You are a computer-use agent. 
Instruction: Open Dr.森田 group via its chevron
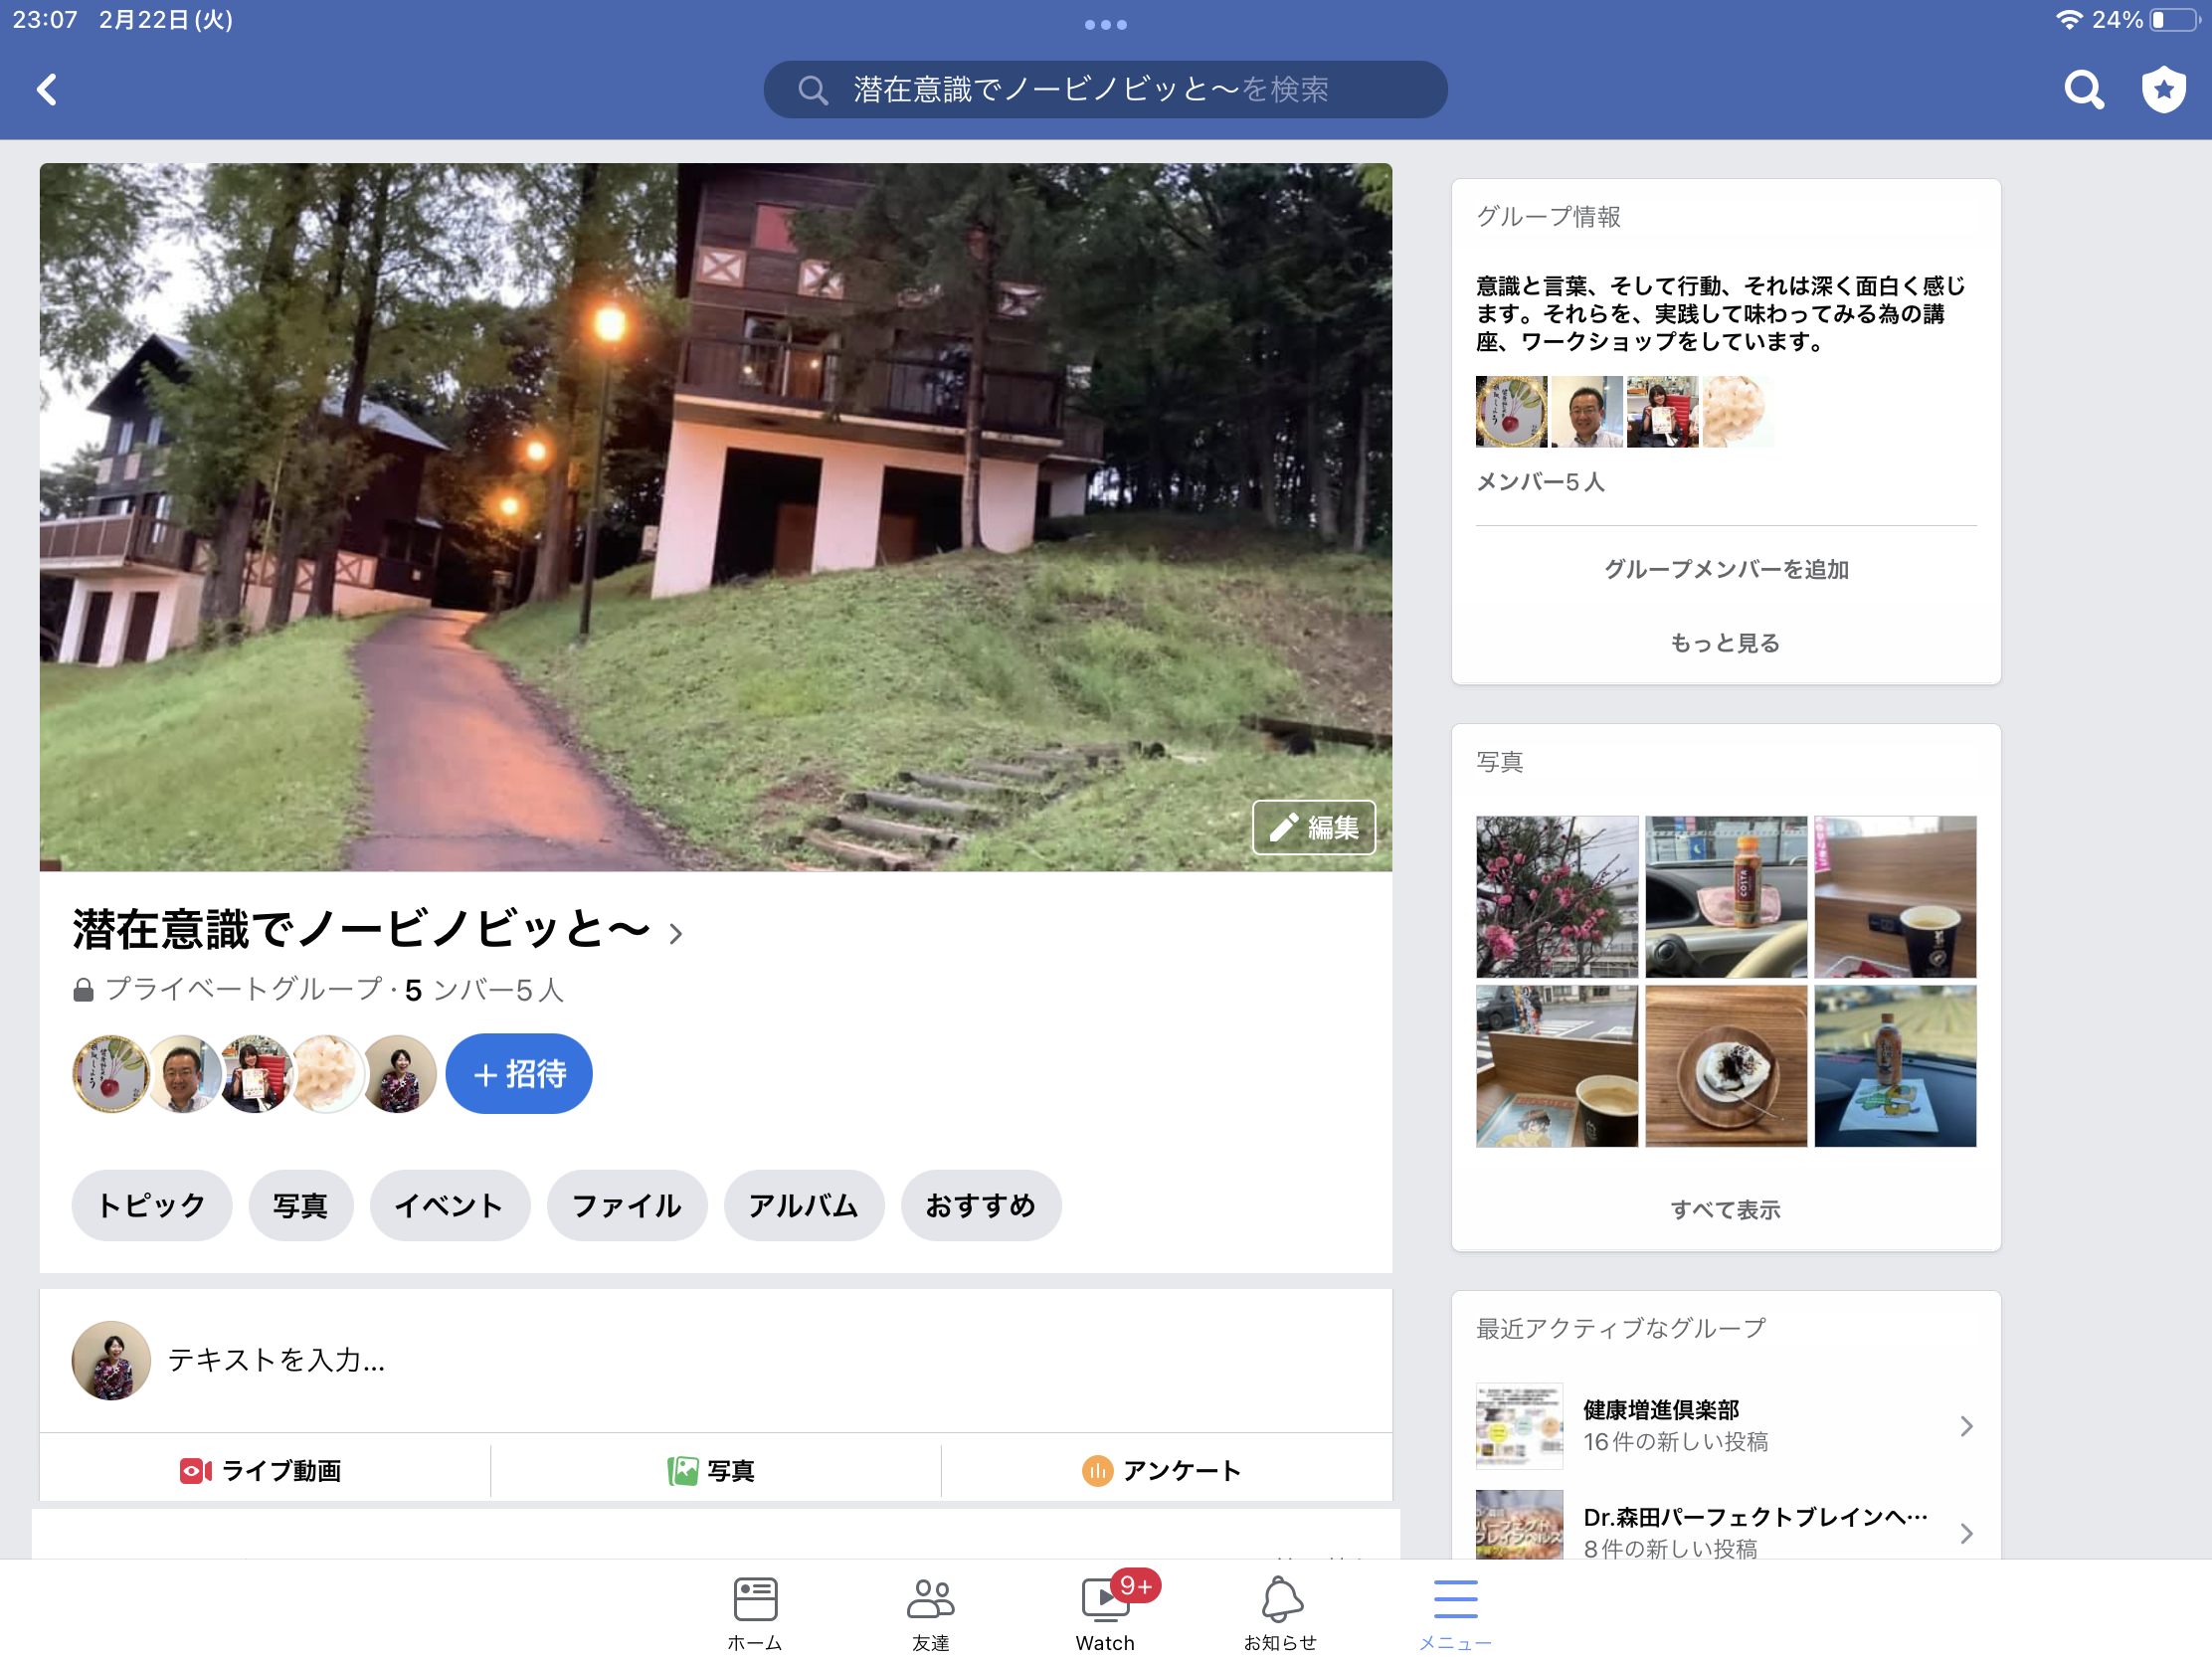pos(1968,1533)
